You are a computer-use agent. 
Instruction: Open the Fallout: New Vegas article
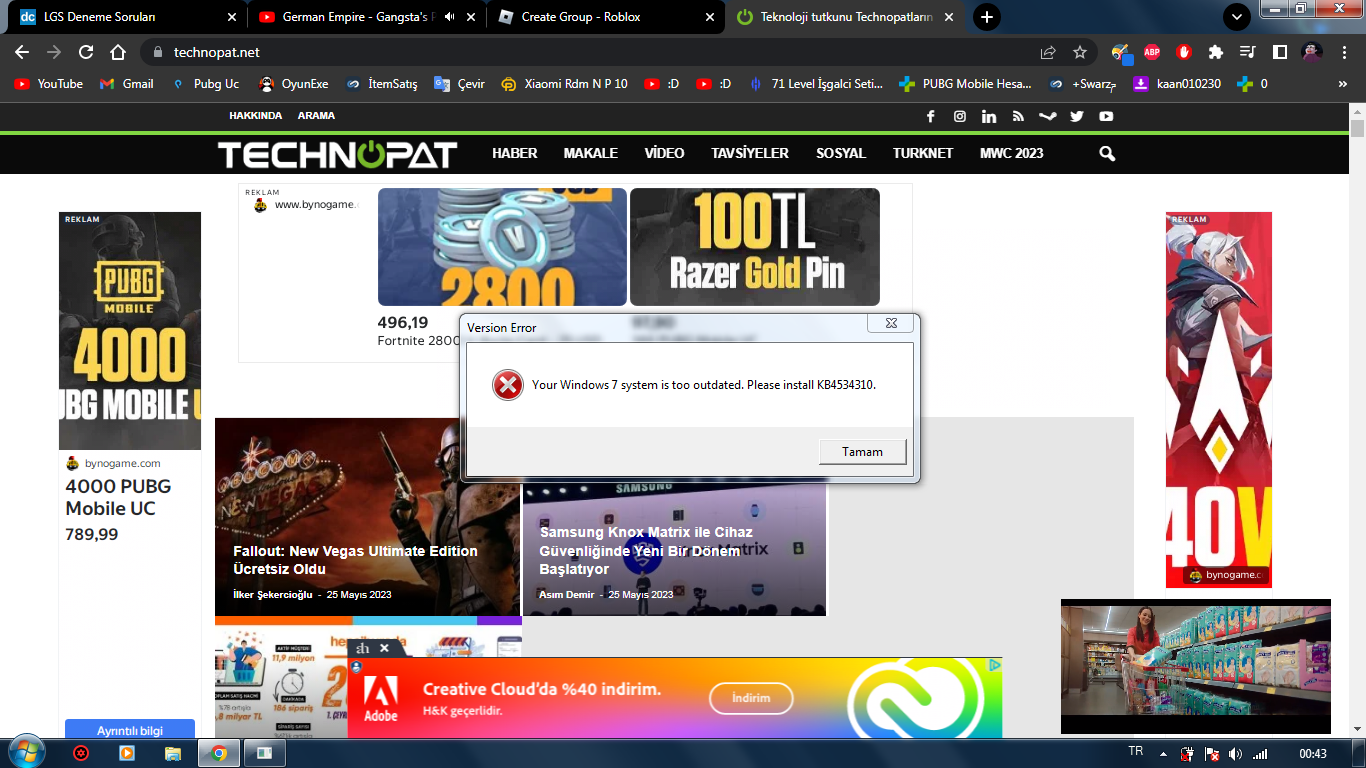coord(355,560)
